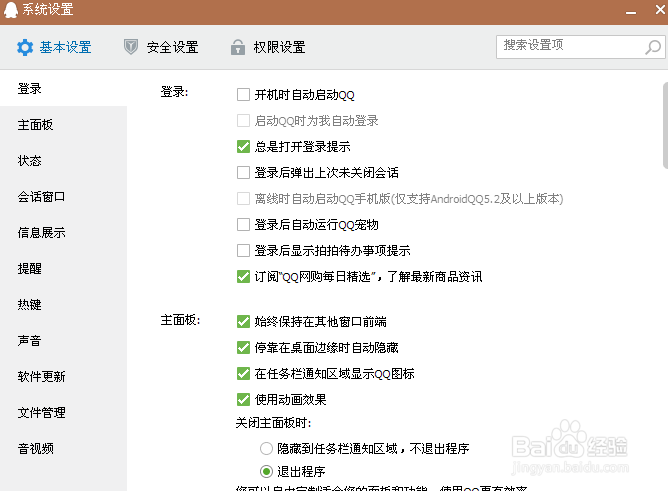Screen dimensions: 668x491
Task: Open the 会话窗口 sidebar section
Action: coord(63,197)
